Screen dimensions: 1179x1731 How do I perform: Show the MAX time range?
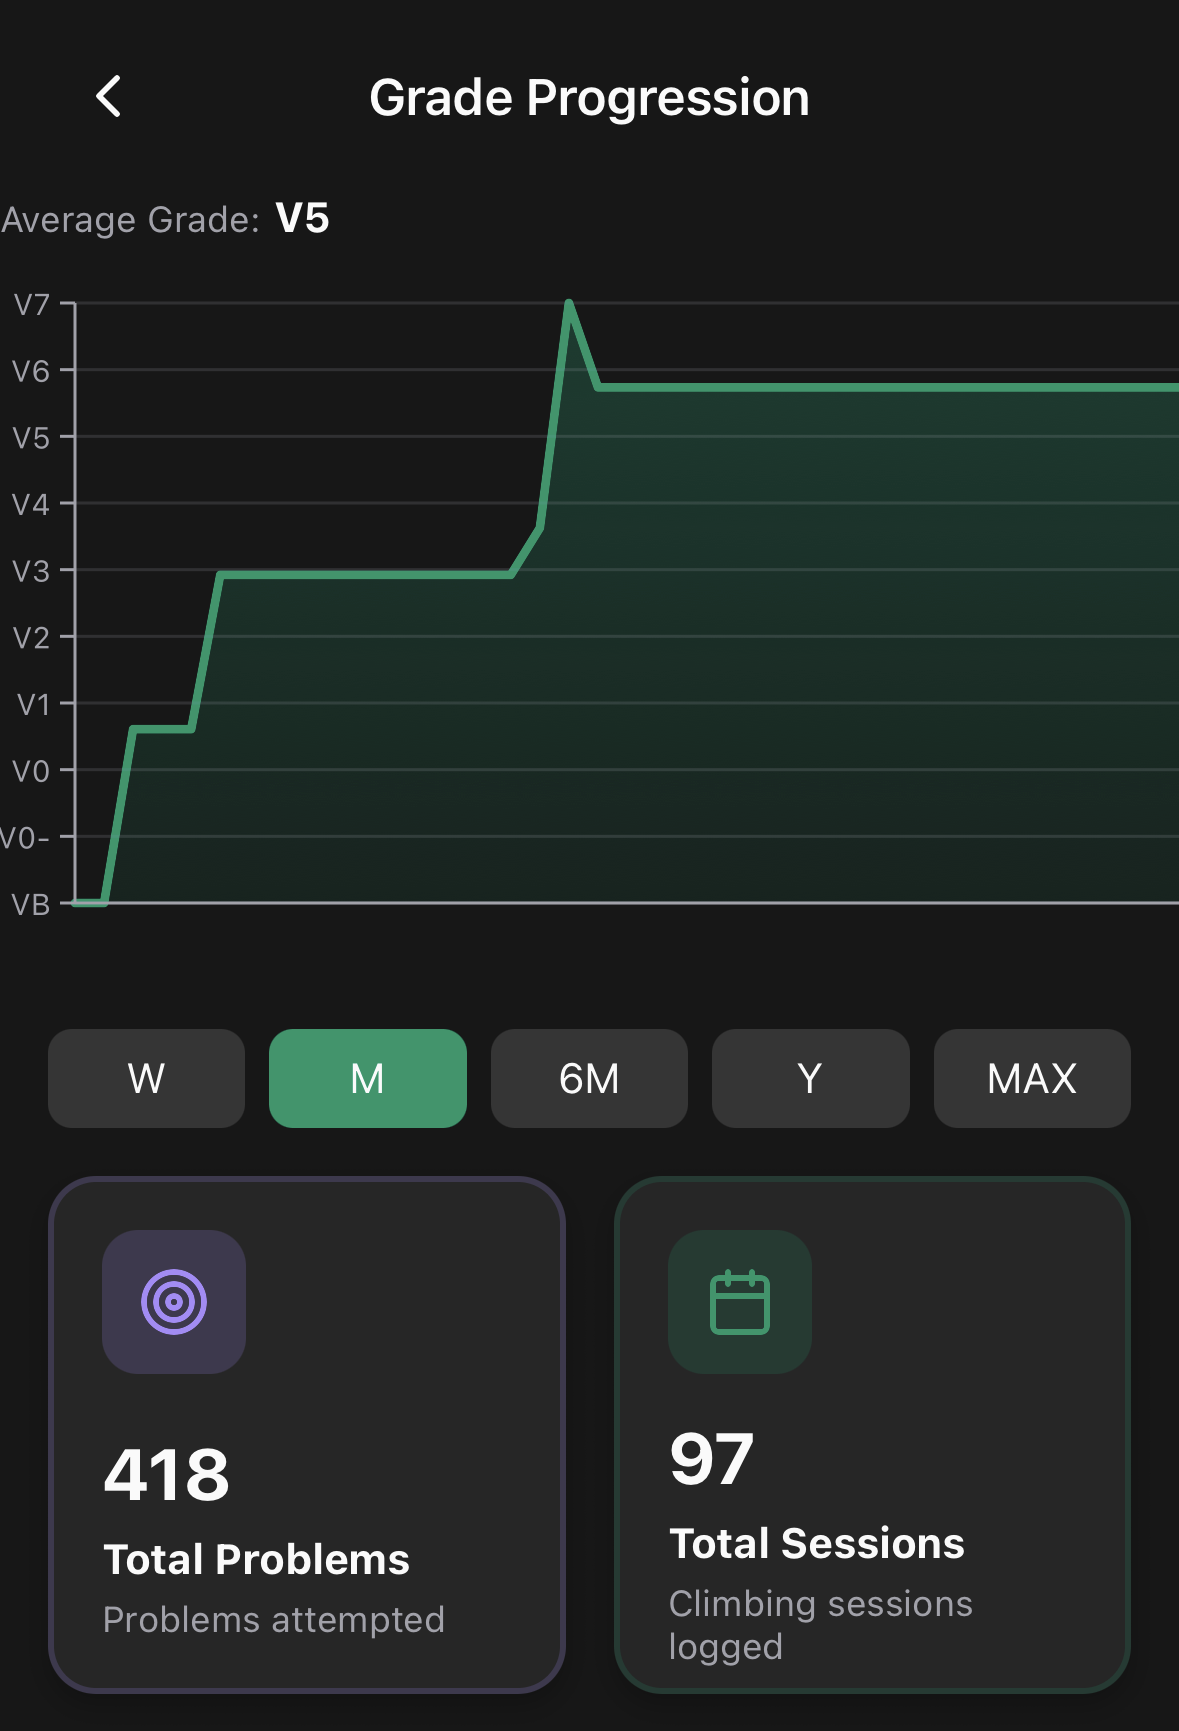click(x=1031, y=1078)
